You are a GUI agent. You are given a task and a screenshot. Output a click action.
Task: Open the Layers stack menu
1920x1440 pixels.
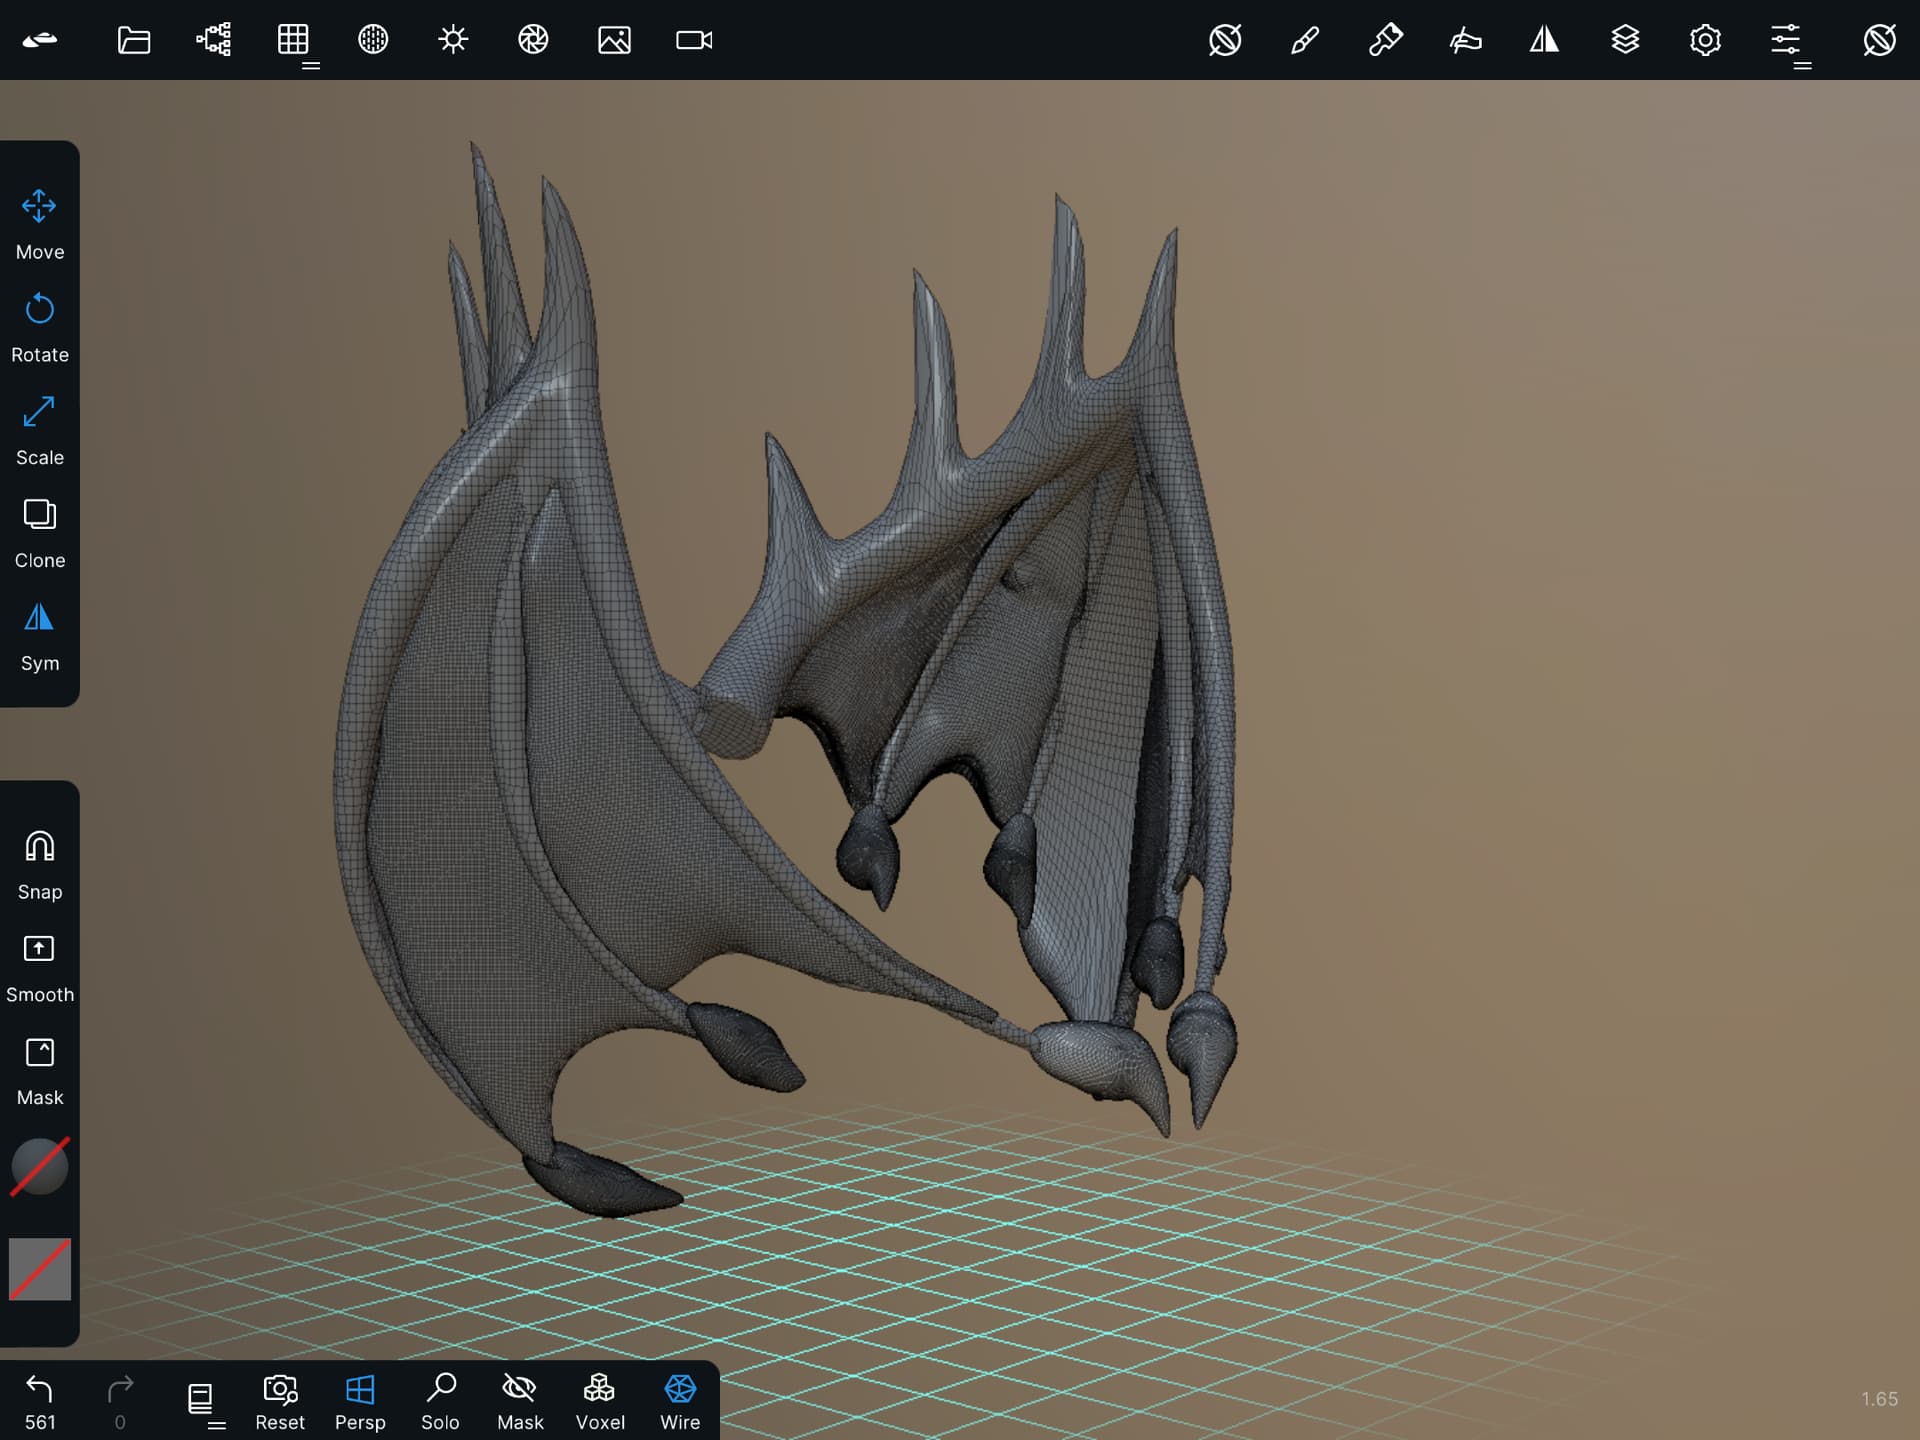pyautogui.click(x=1625, y=40)
